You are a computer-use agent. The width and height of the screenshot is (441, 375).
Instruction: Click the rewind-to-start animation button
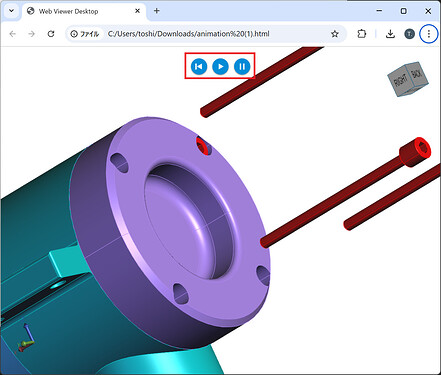click(199, 66)
